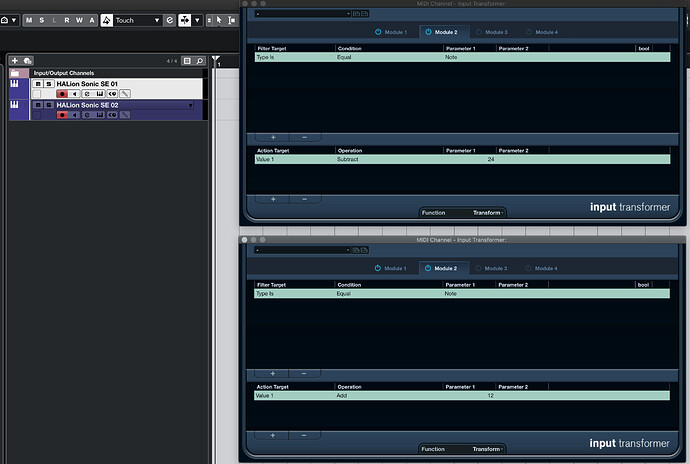Open HALion Sonic SE 02 track name dropdown arrow
690x464 pixels.
tap(191, 105)
